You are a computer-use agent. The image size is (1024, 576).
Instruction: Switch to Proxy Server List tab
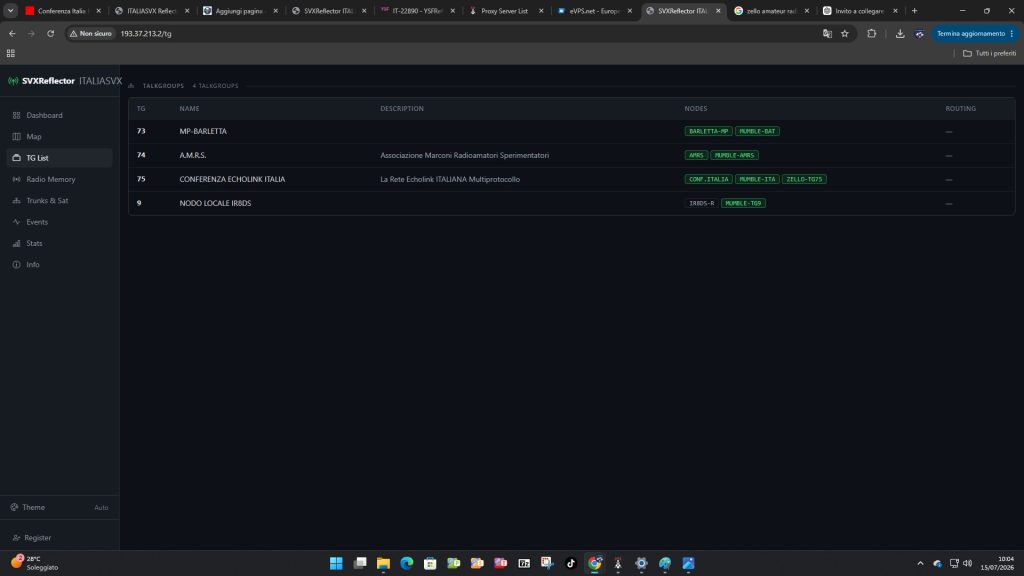(x=505, y=10)
